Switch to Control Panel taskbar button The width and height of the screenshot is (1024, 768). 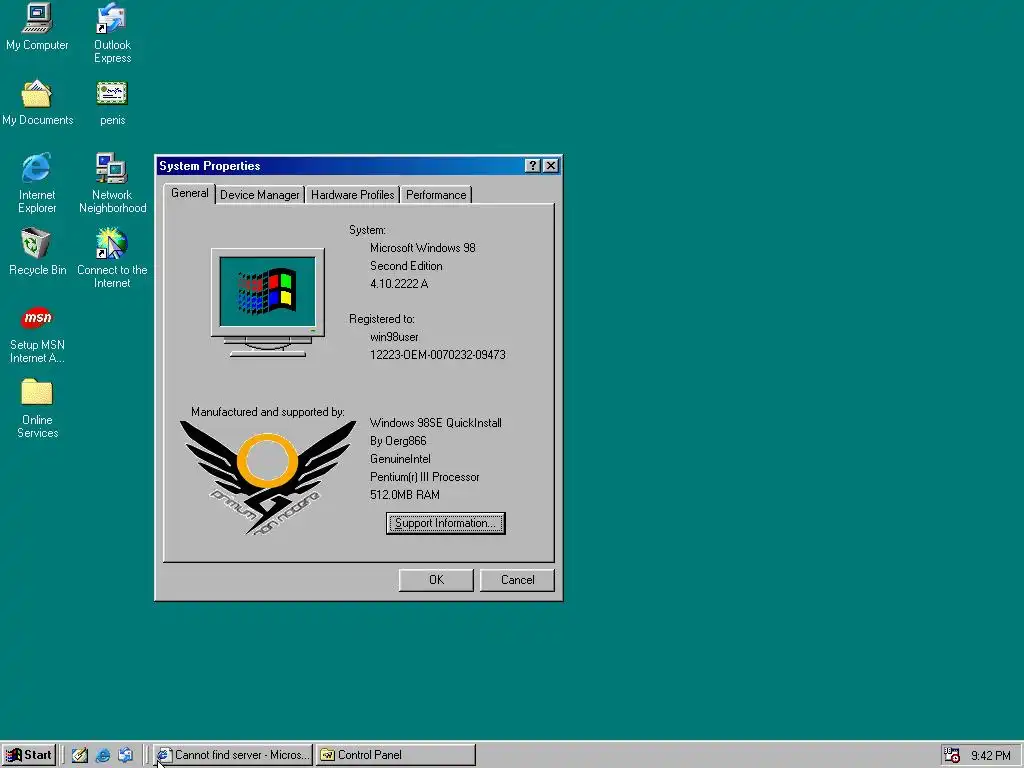[x=396, y=755]
